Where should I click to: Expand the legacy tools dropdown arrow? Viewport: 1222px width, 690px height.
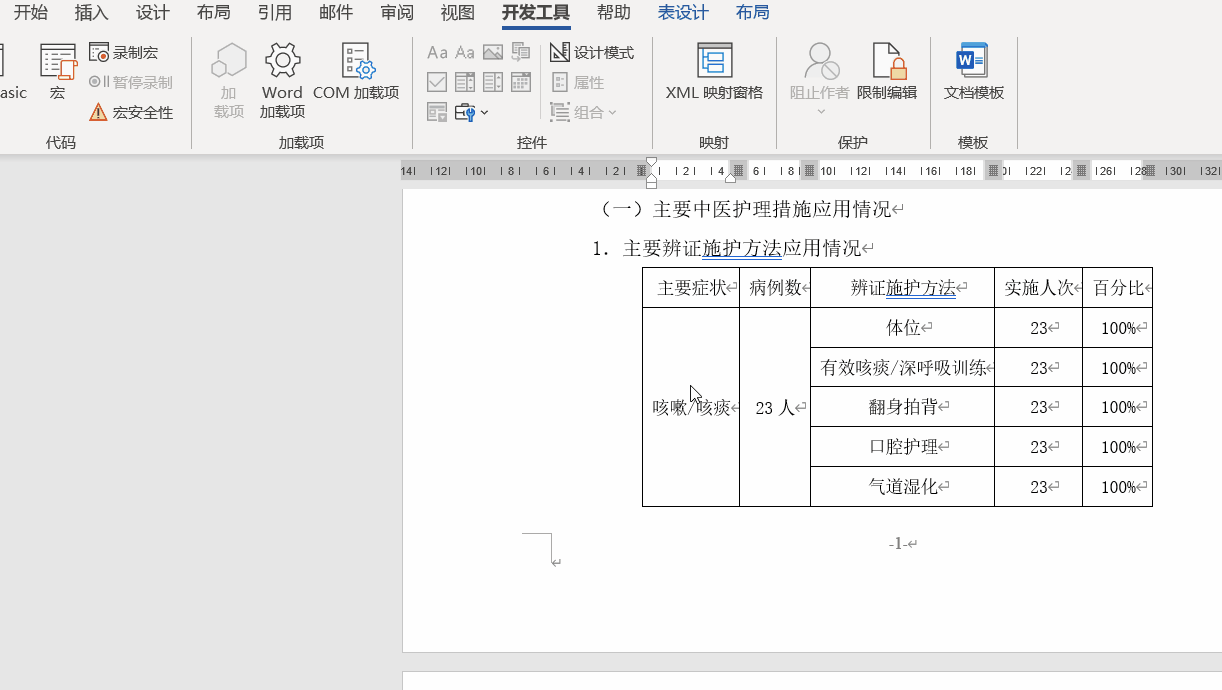484,112
